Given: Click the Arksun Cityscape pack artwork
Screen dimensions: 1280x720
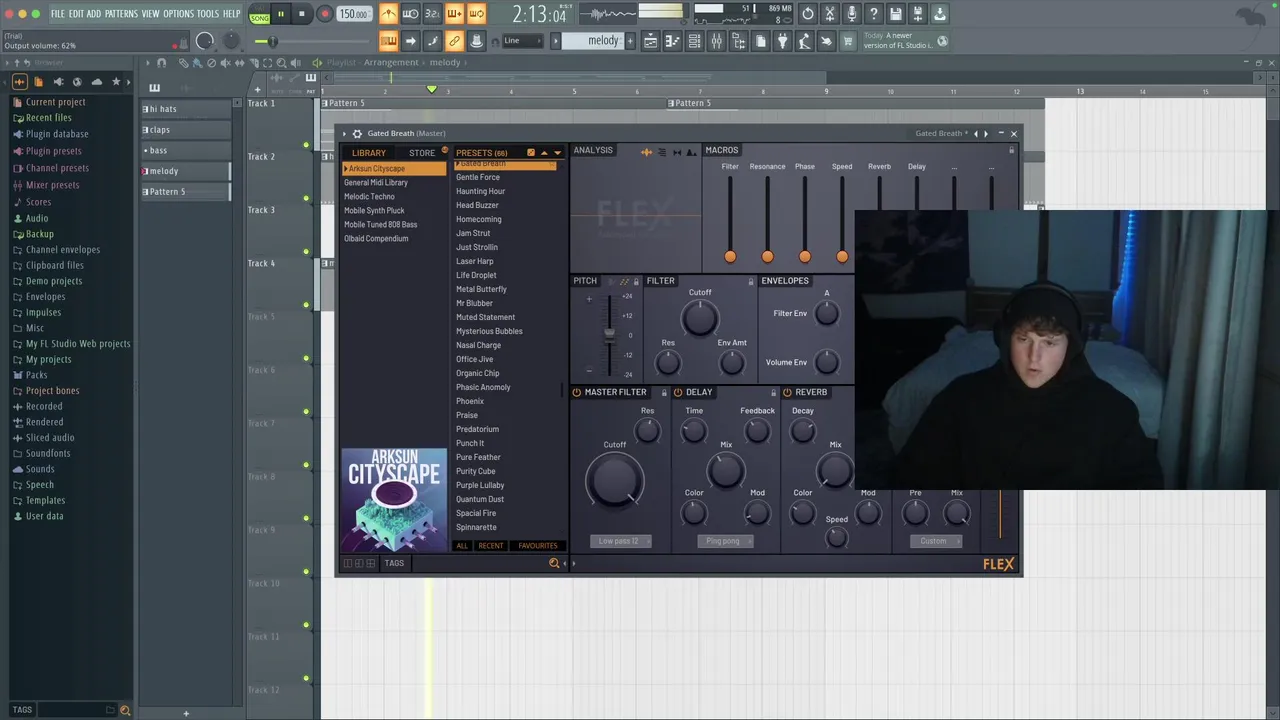Looking at the screenshot, I should pyautogui.click(x=394, y=499).
